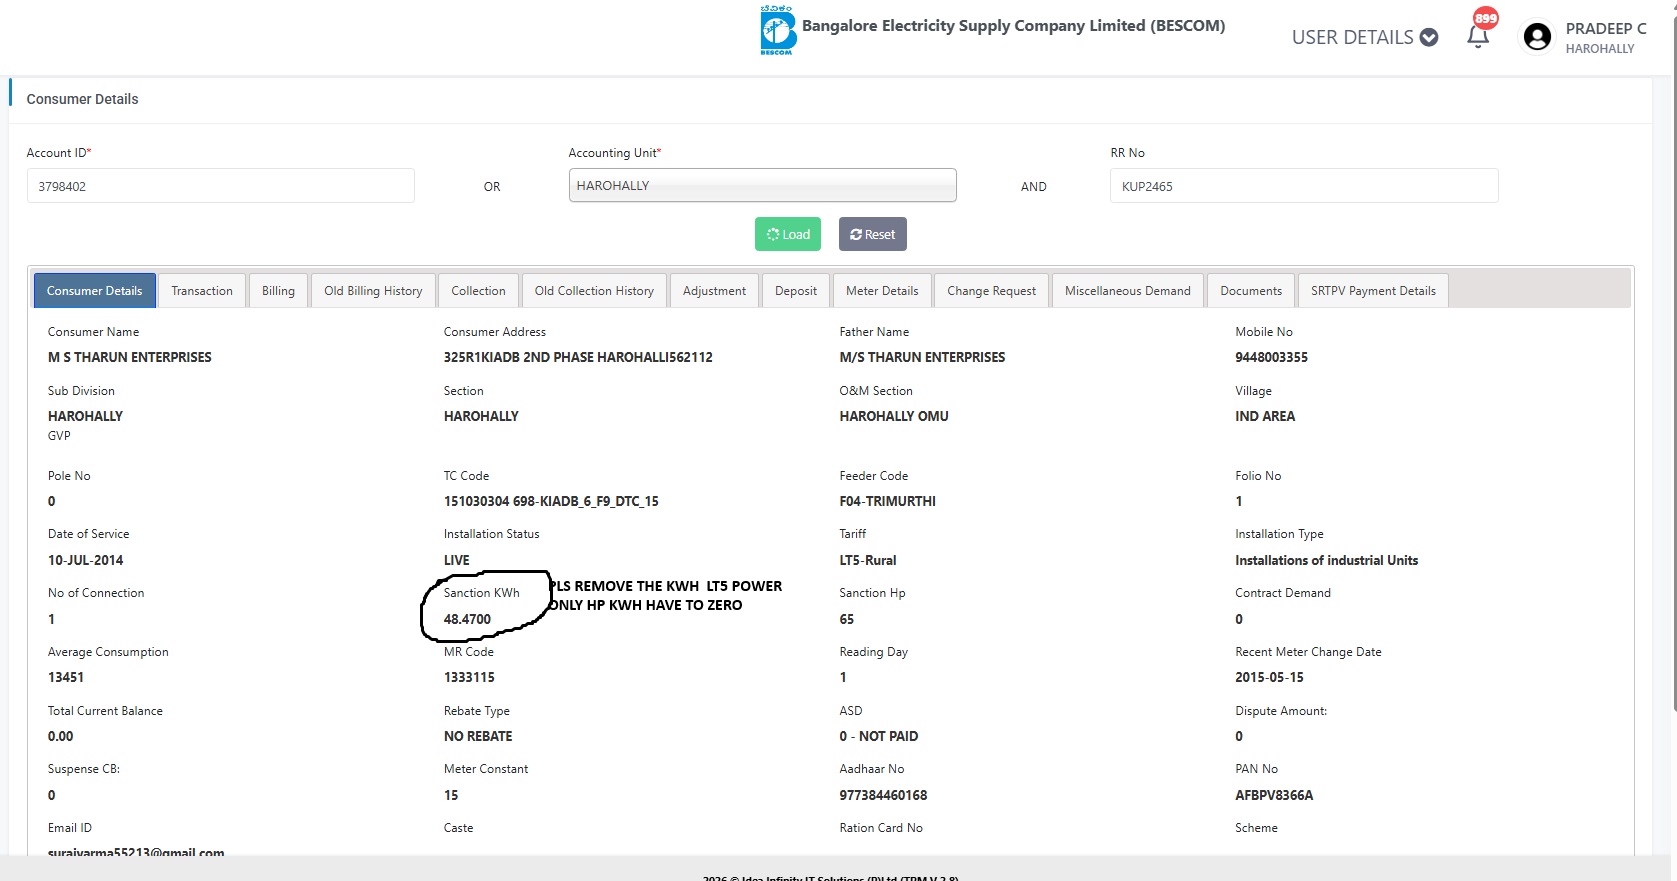Click Feeder Code value F04-TRIMURTHI
Viewport: 1677px width, 881px height.
[x=888, y=501]
